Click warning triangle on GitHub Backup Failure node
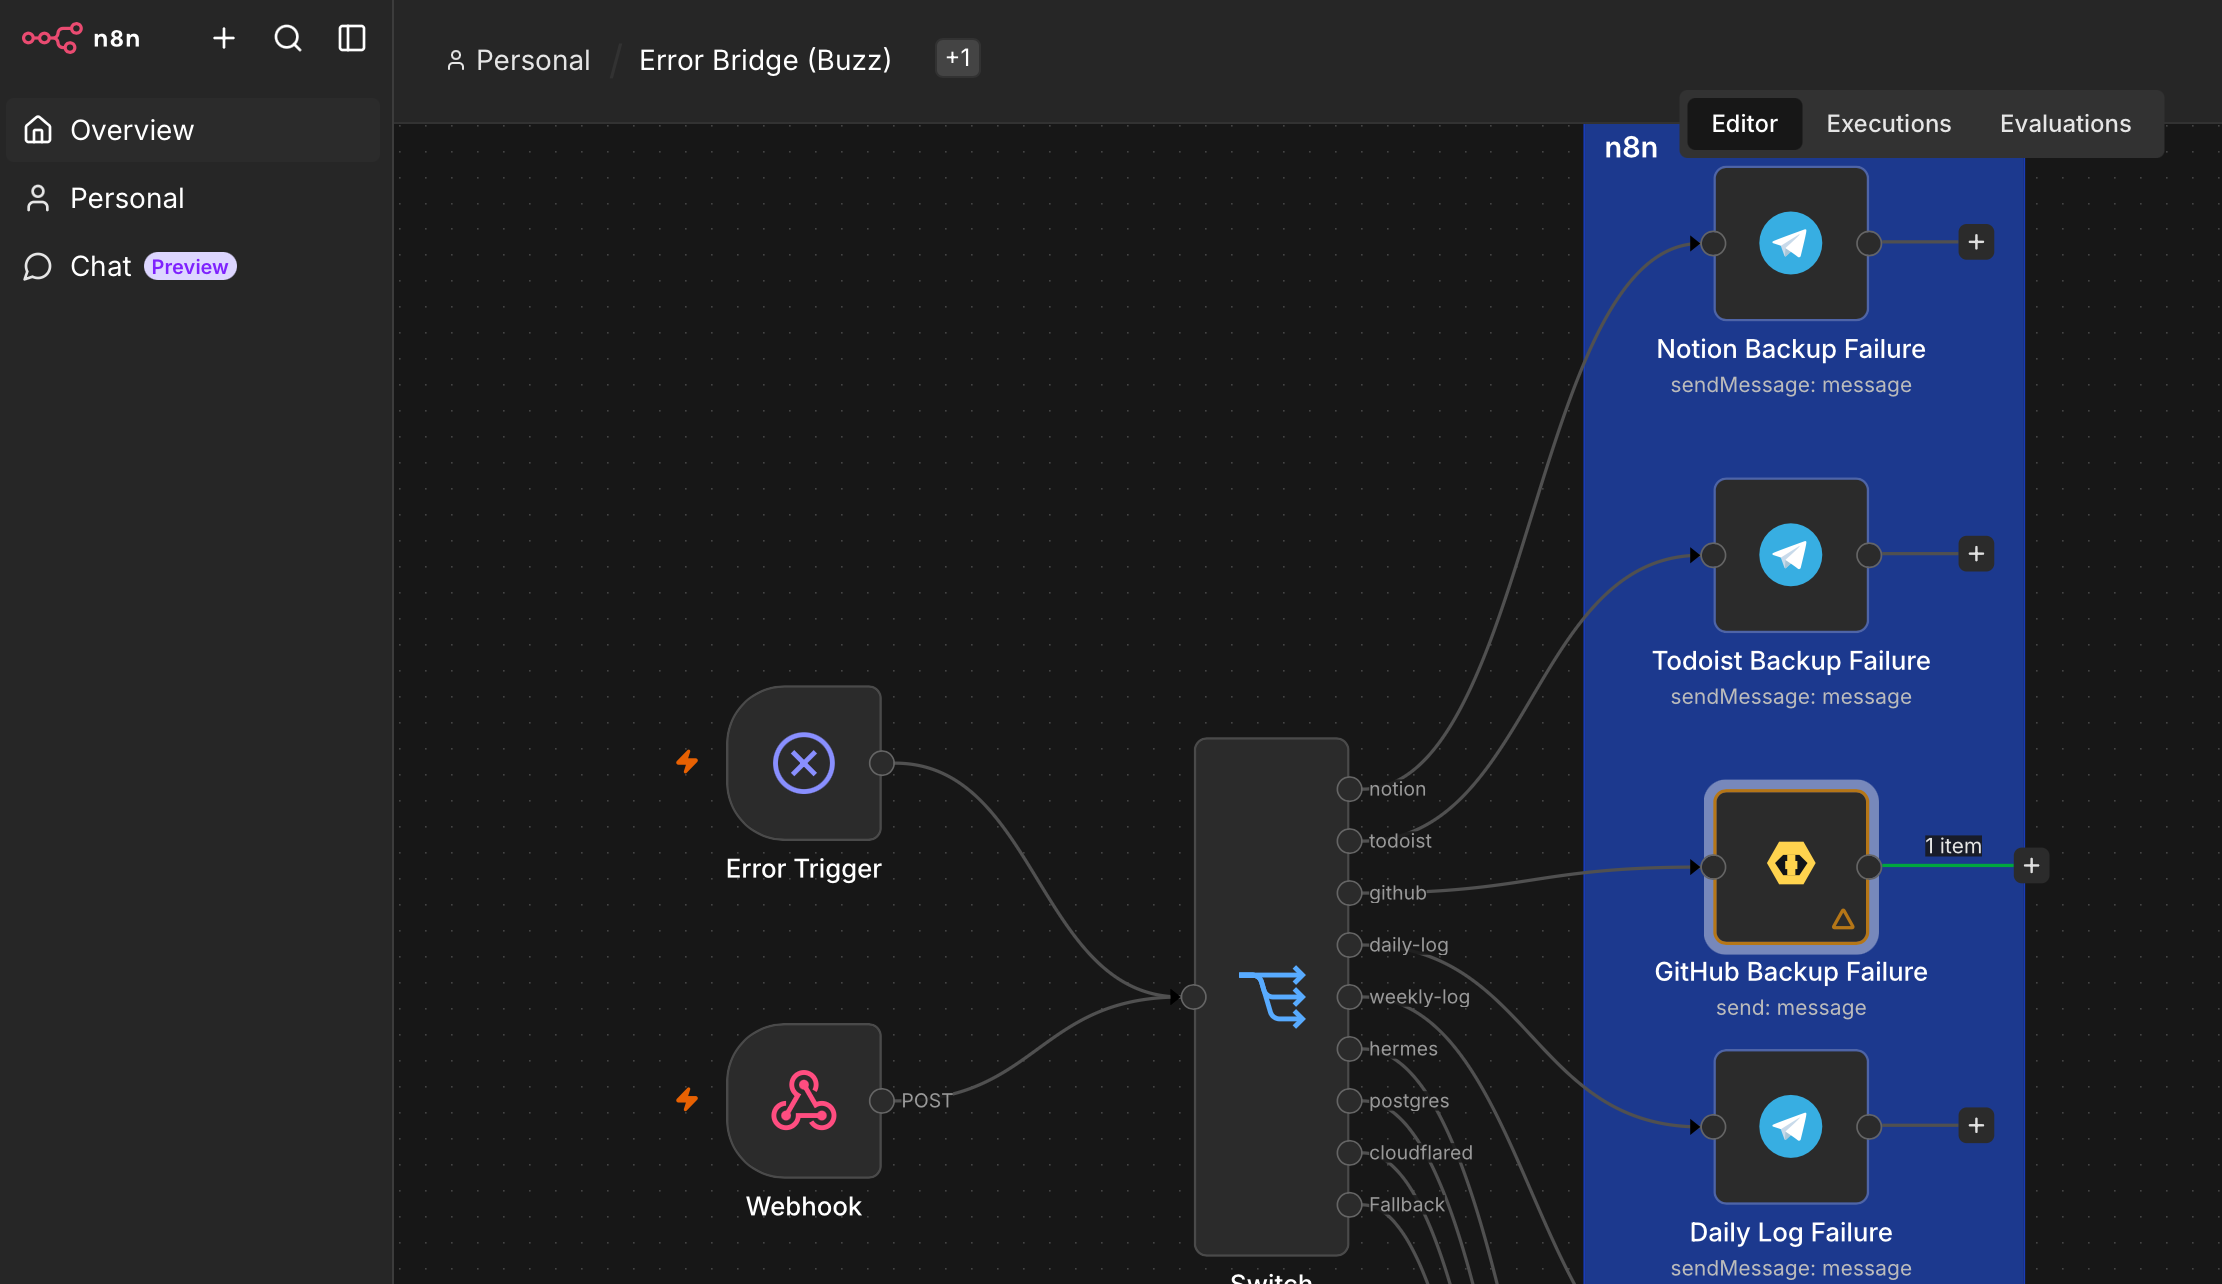The image size is (2222, 1284). pos(1843,919)
